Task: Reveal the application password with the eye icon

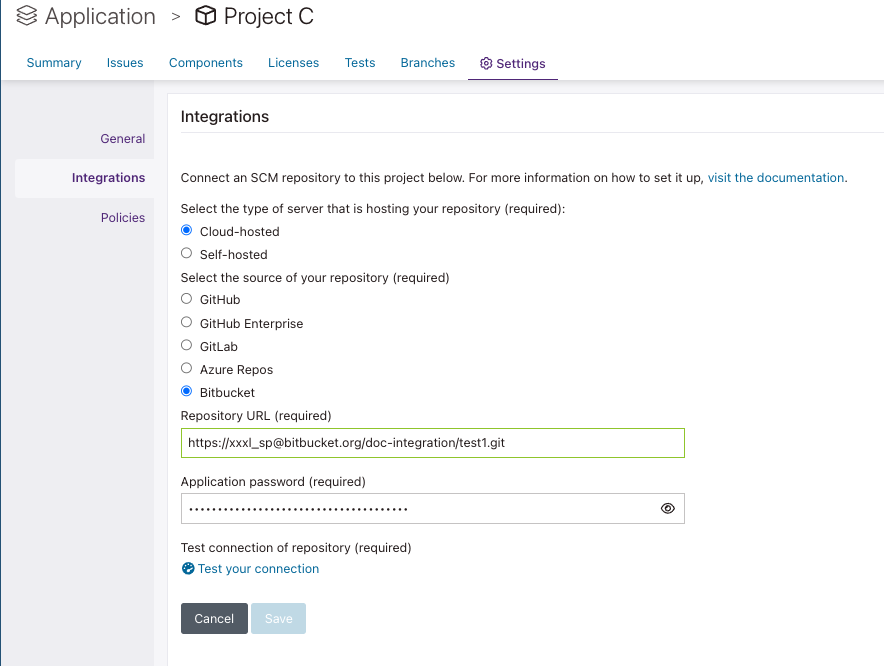Action: (668, 509)
